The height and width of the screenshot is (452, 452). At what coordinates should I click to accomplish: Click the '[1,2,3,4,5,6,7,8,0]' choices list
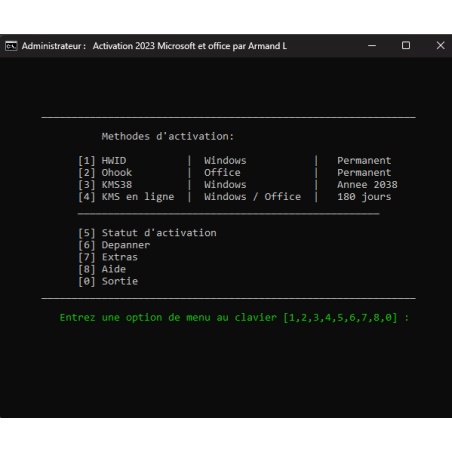point(340,317)
